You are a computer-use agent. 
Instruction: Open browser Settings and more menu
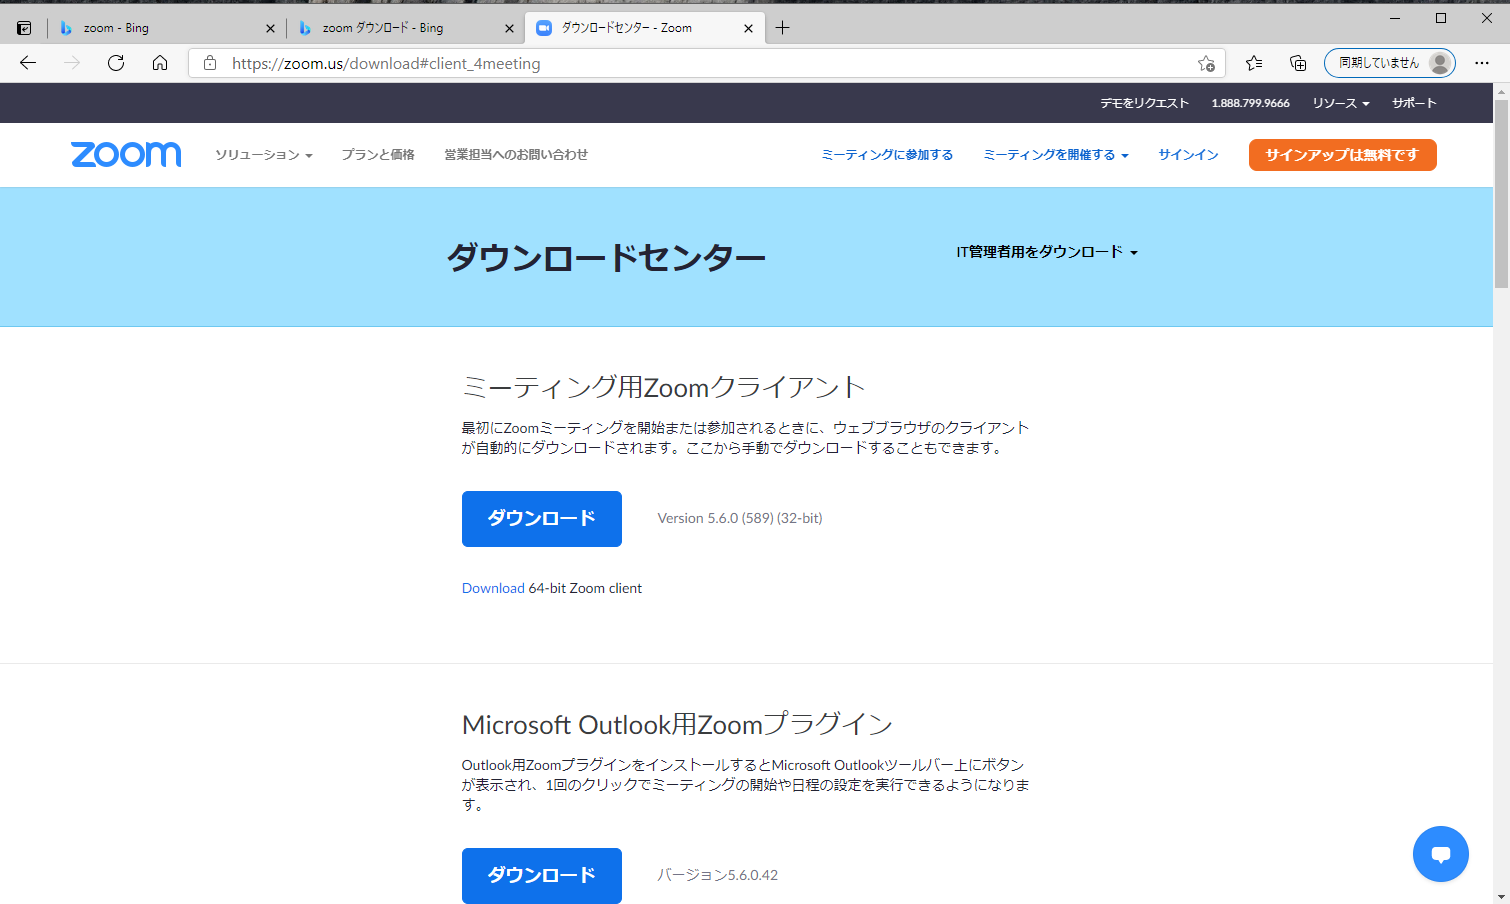1482,63
